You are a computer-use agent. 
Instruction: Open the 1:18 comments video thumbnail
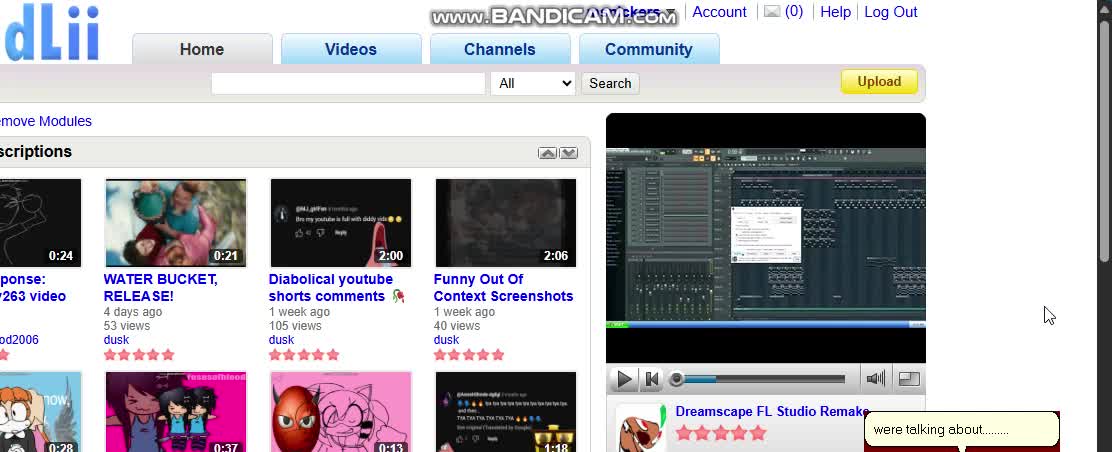coord(506,412)
